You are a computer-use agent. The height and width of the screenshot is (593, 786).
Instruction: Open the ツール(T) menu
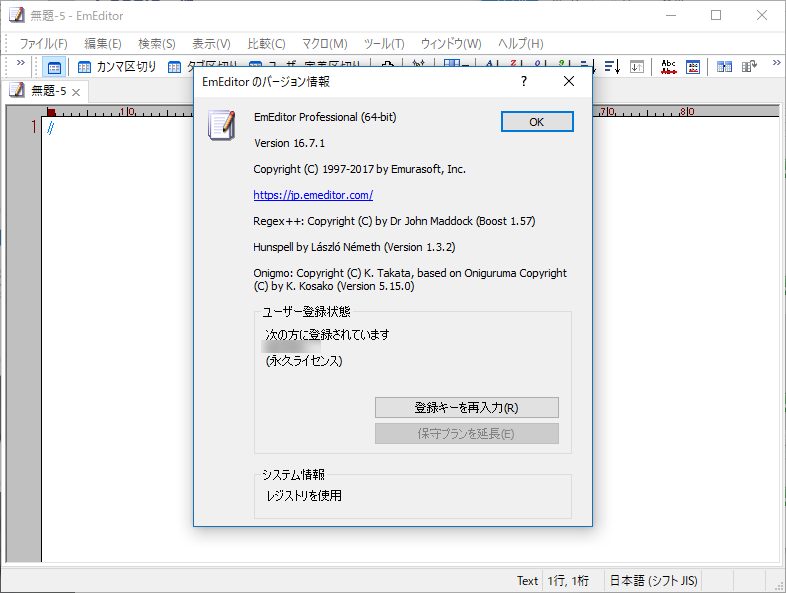pos(384,44)
